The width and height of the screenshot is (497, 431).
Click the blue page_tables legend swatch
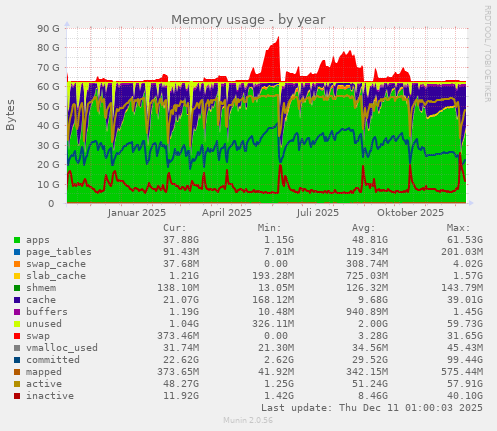[x=17, y=252]
